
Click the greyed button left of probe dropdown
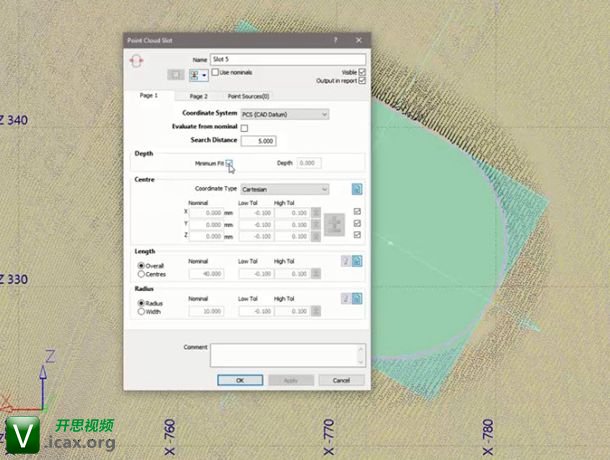point(175,74)
